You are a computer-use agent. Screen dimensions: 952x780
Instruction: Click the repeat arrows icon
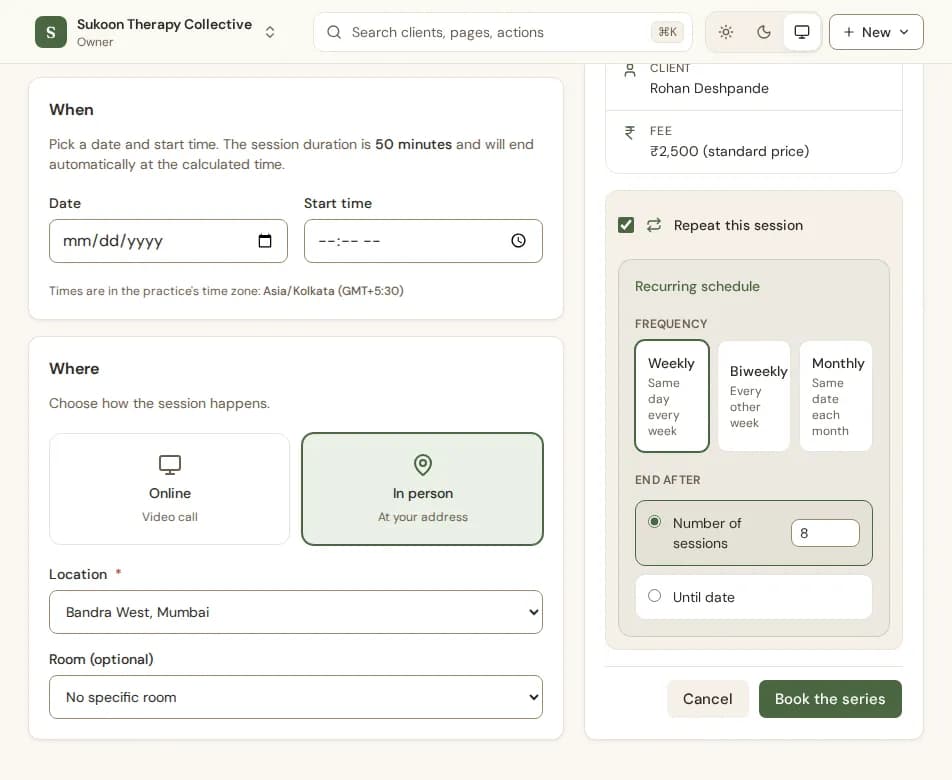[x=654, y=225]
